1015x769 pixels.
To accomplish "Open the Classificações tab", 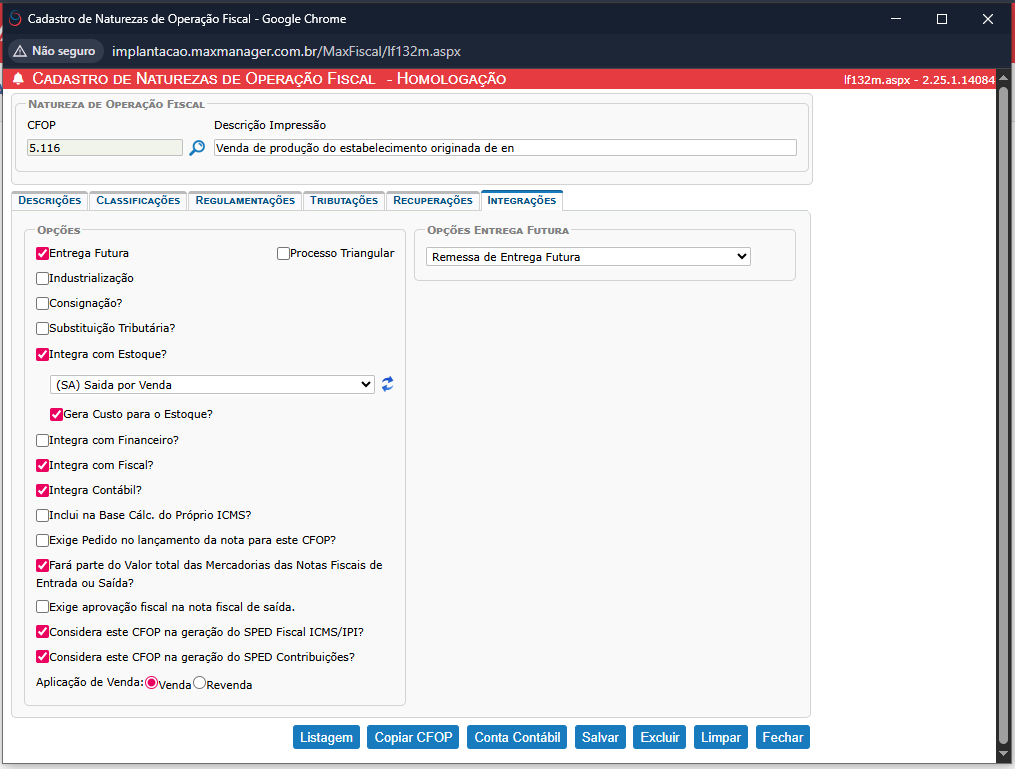I will click(x=138, y=201).
